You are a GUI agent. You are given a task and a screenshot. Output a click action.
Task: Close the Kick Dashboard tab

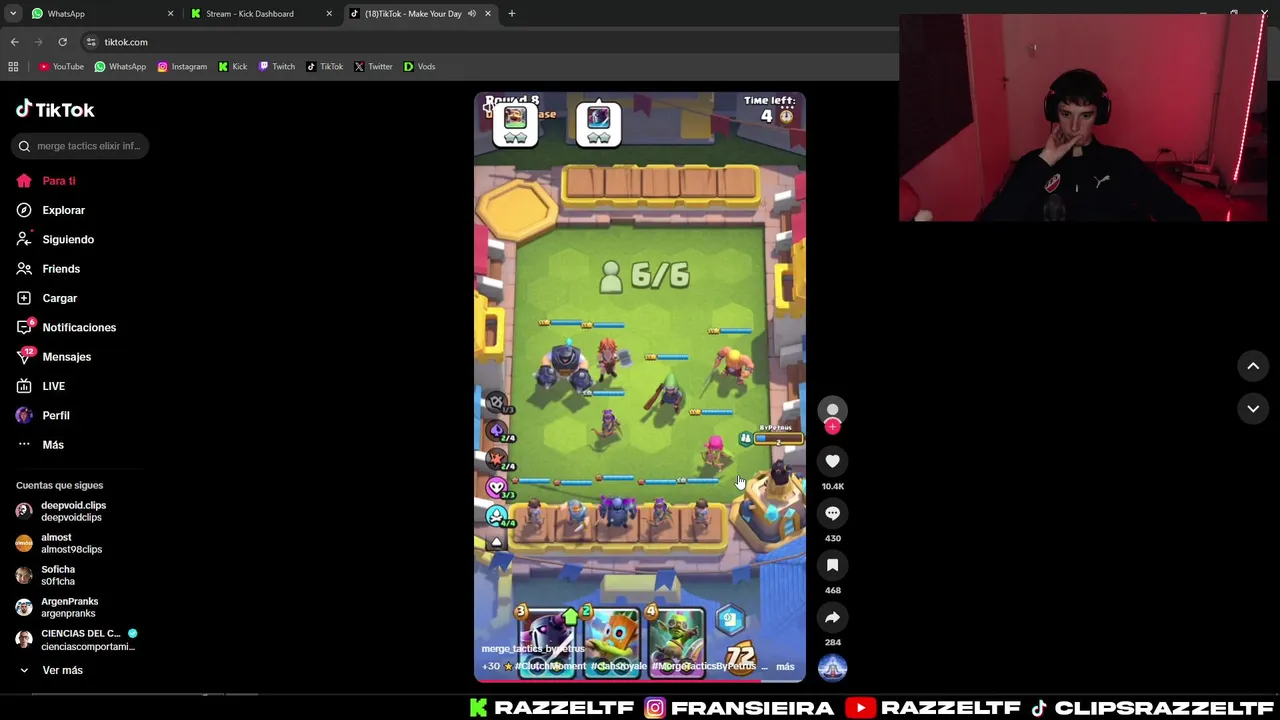point(329,14)
